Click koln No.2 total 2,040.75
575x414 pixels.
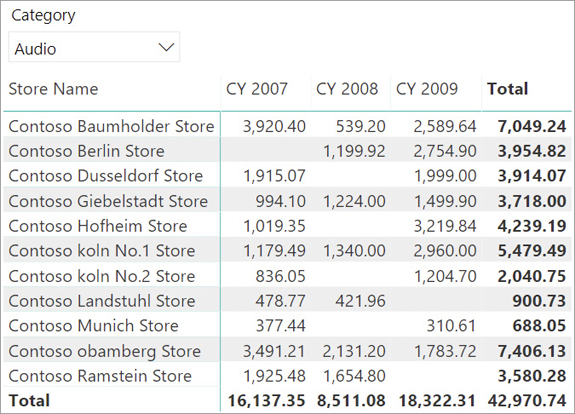pos(532,276)
